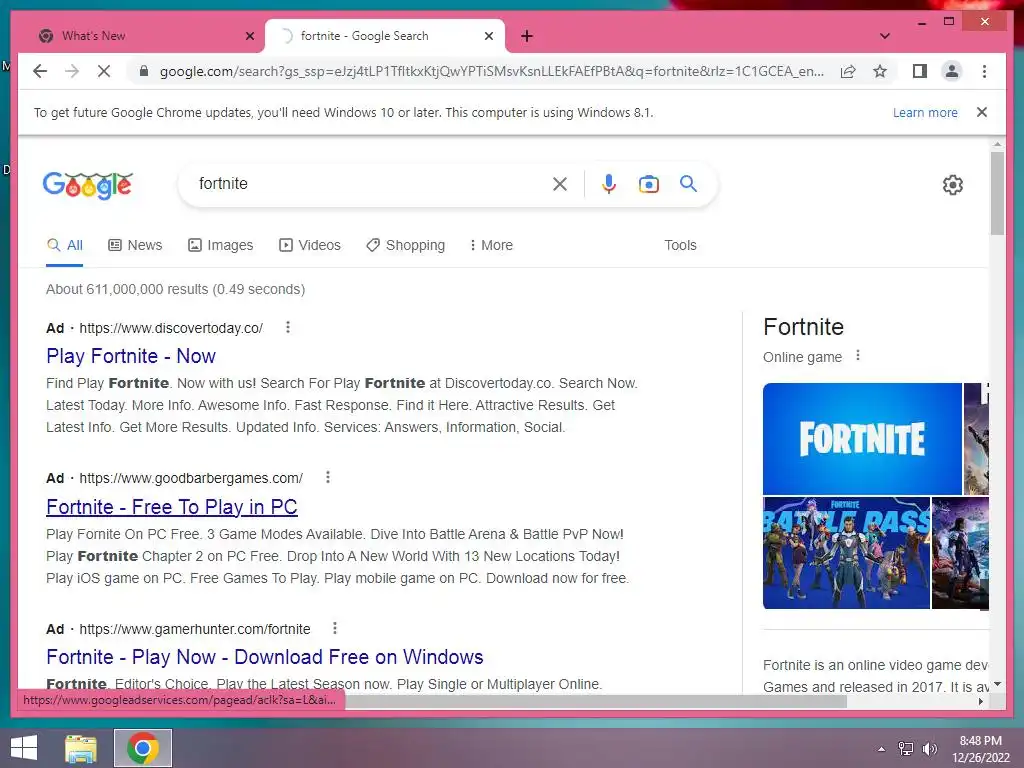Viewport: 1024px width, 768px height.
Task: Expand the More search filters menu
Action: pos(491,245)
